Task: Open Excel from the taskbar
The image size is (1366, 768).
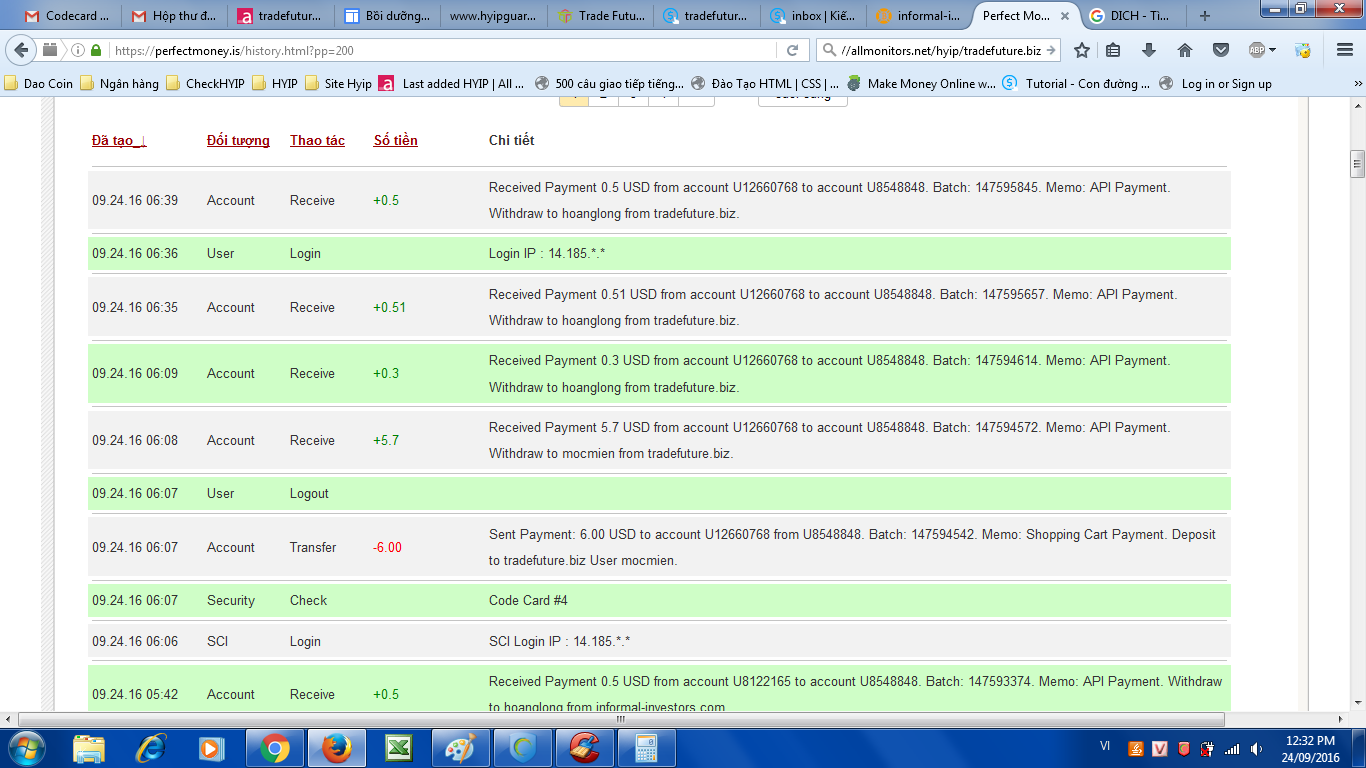Action: point(399,748)
